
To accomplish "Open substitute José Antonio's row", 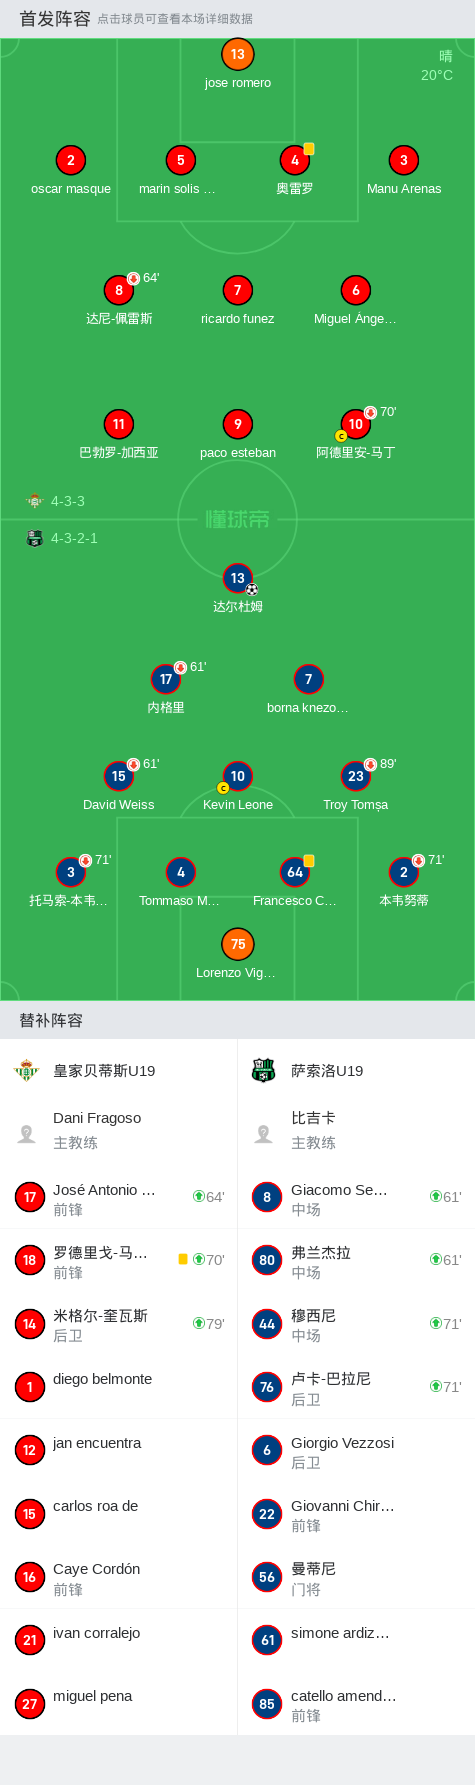I will tap(119, 1197).
